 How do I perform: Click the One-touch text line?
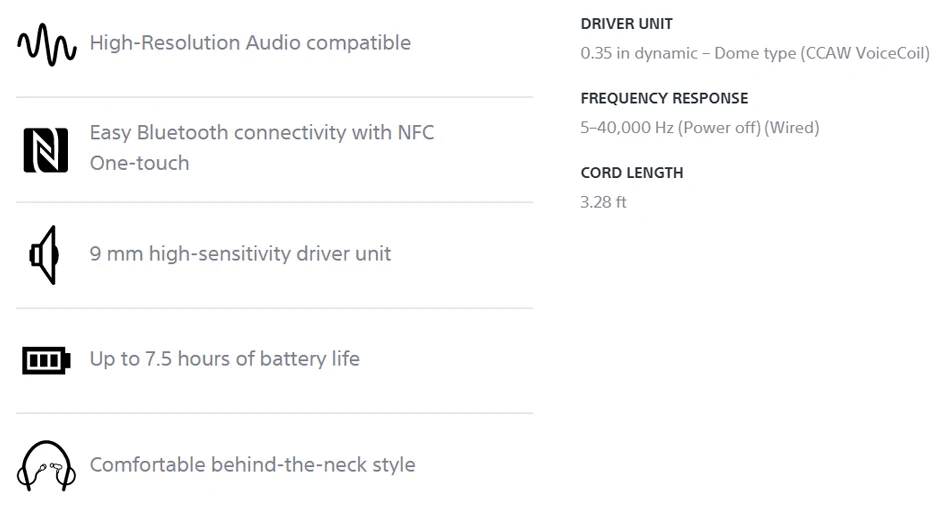pyautogui.click(x=139, y=163)
